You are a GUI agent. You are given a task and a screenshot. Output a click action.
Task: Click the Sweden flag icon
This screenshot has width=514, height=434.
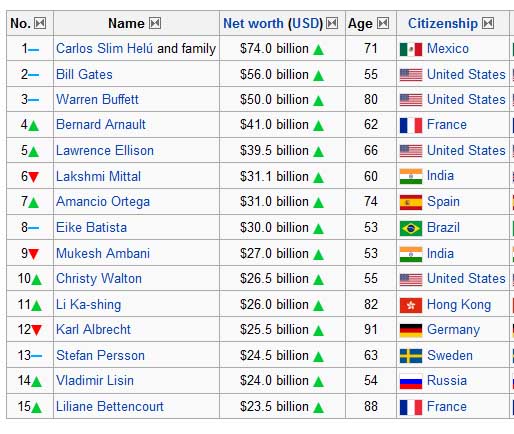pyautogui.click(x=411, y=356)
